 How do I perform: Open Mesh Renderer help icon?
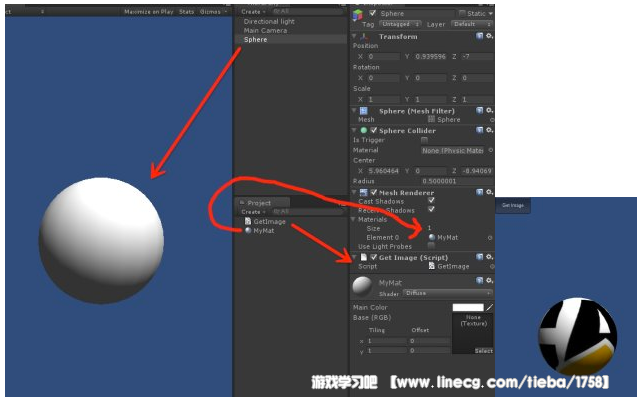click(479, 192)
